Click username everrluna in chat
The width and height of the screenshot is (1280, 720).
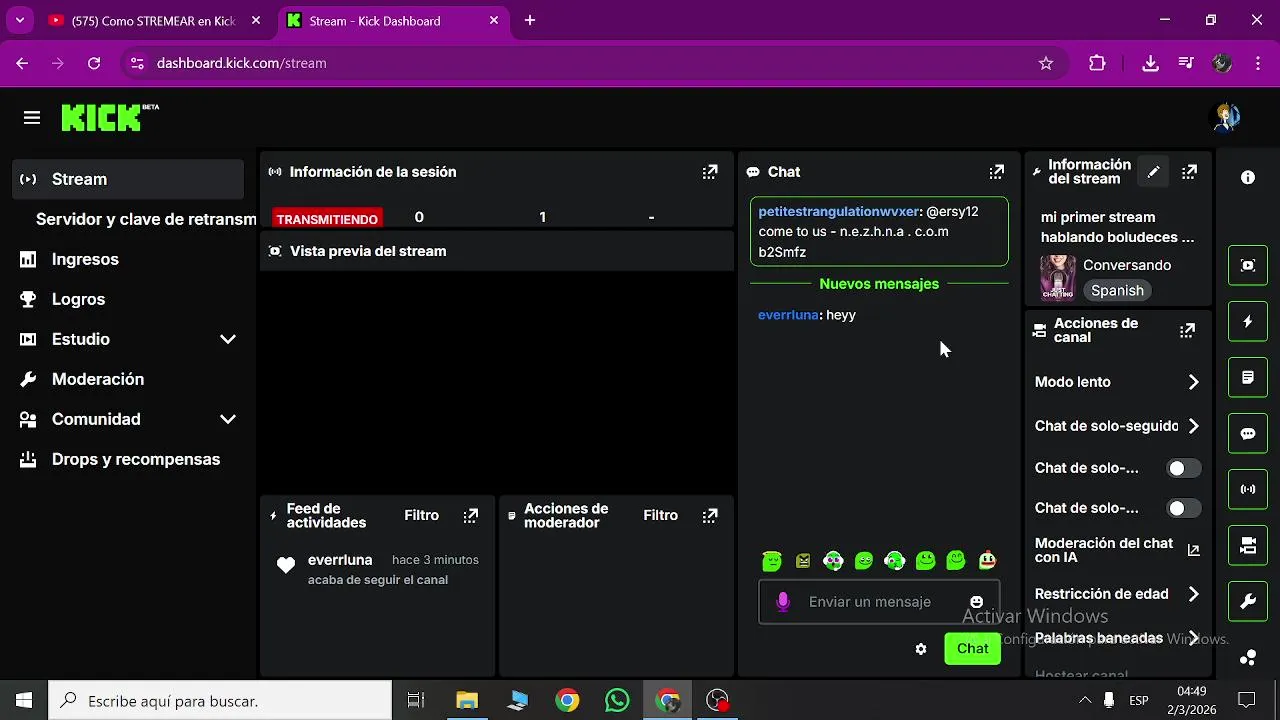click(x=788, y=315)
